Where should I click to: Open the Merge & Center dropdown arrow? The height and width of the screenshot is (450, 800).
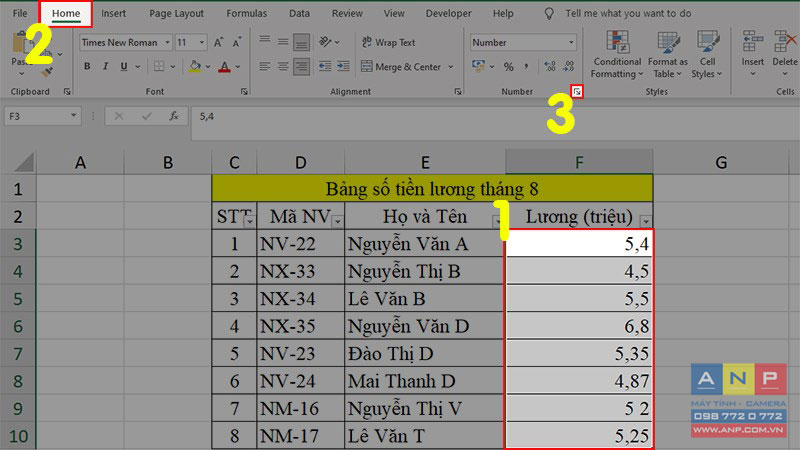[x=451, y=66]
